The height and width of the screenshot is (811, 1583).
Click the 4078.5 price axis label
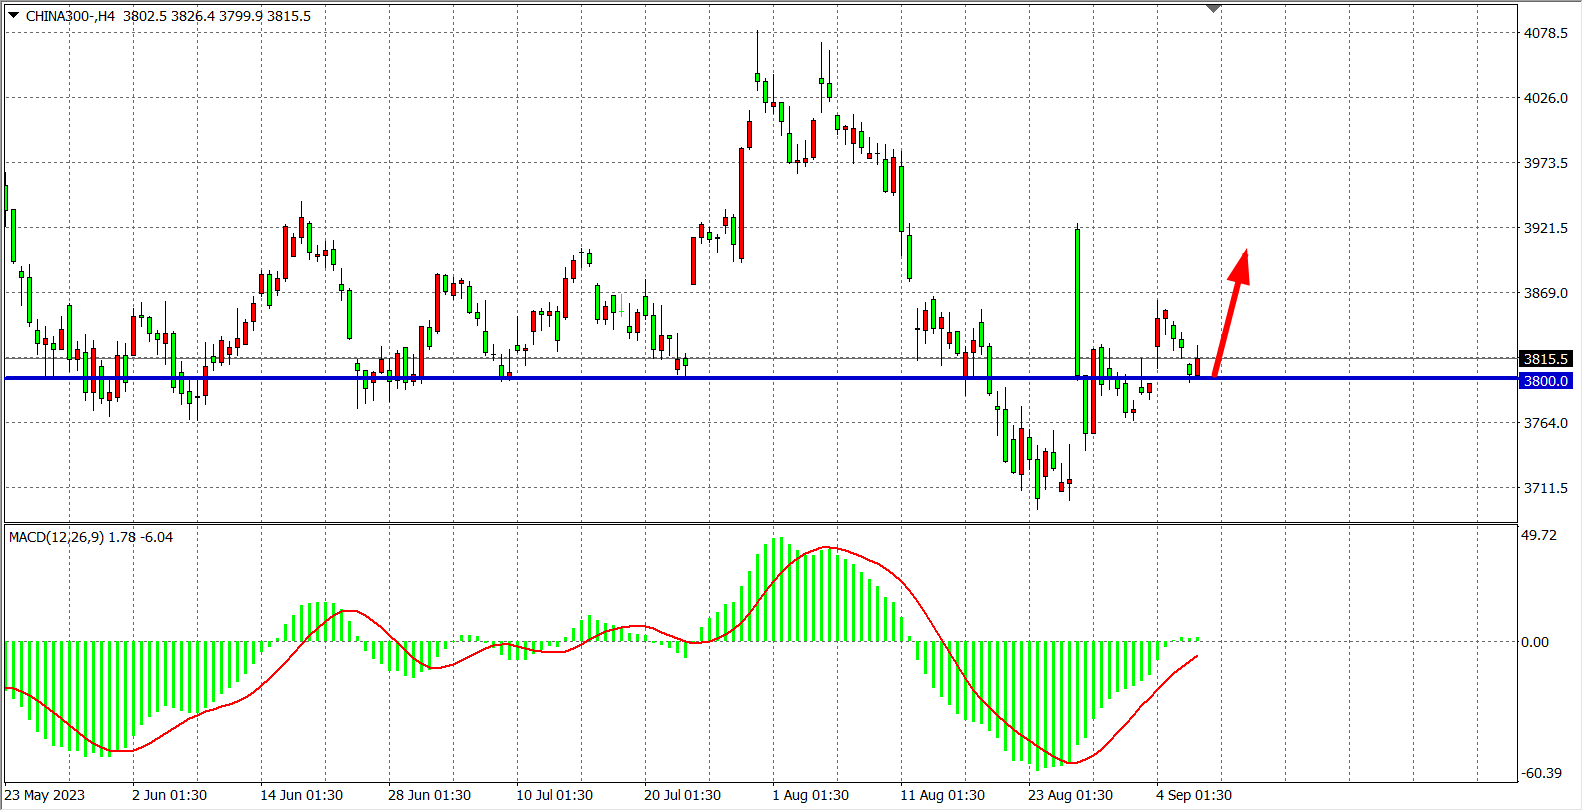pyautogui.click(x=1545, y=33)
